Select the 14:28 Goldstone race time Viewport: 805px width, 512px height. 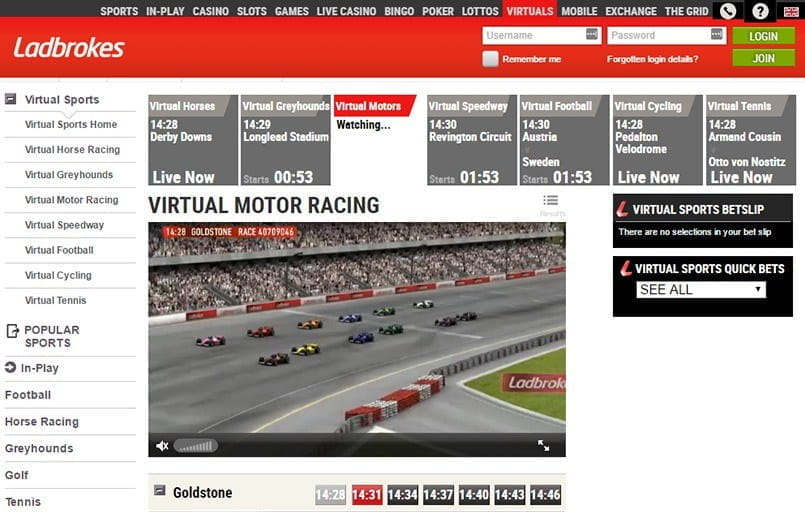pos(331,495)
